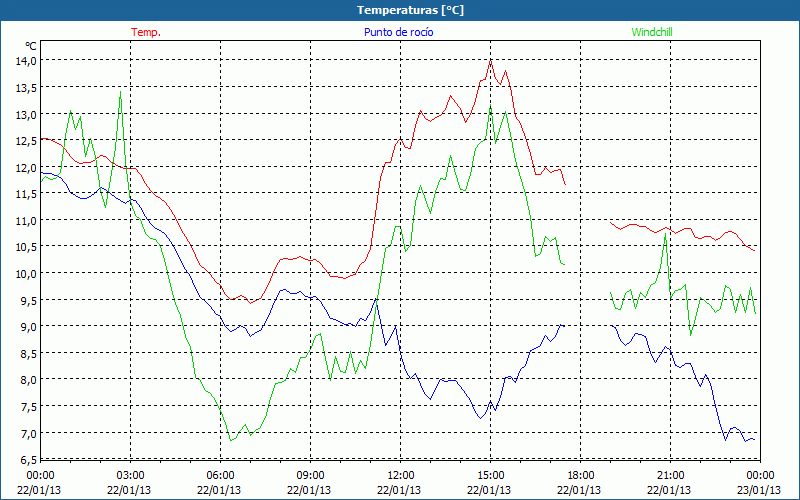The width and height of the screenshot is (800, 500).
Task: Click the 12,5 value on the temperature axis
Action: pyautogui.click(x=27, y=141)
